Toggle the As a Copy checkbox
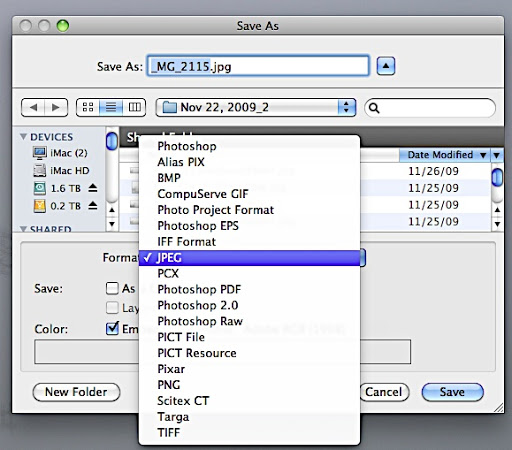 click(112, 288)
